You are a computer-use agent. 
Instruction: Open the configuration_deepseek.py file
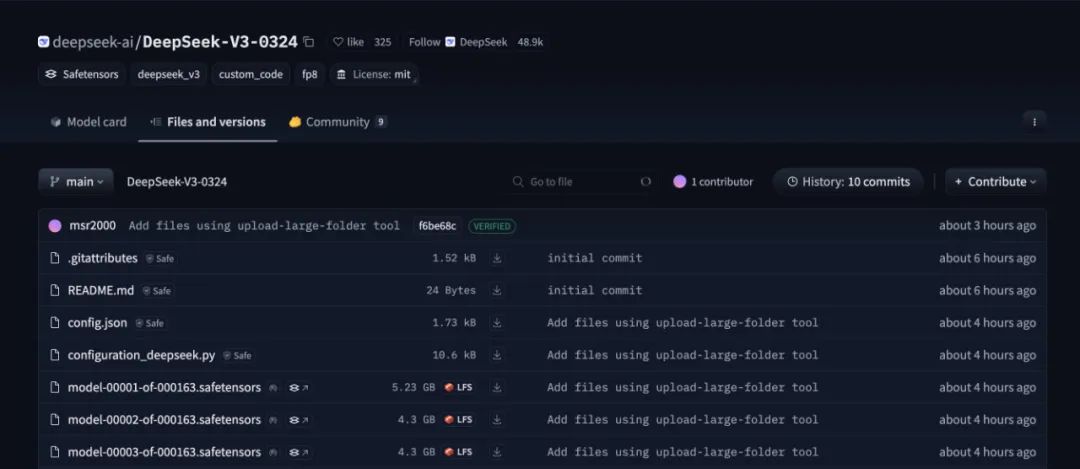coord(141,355)
